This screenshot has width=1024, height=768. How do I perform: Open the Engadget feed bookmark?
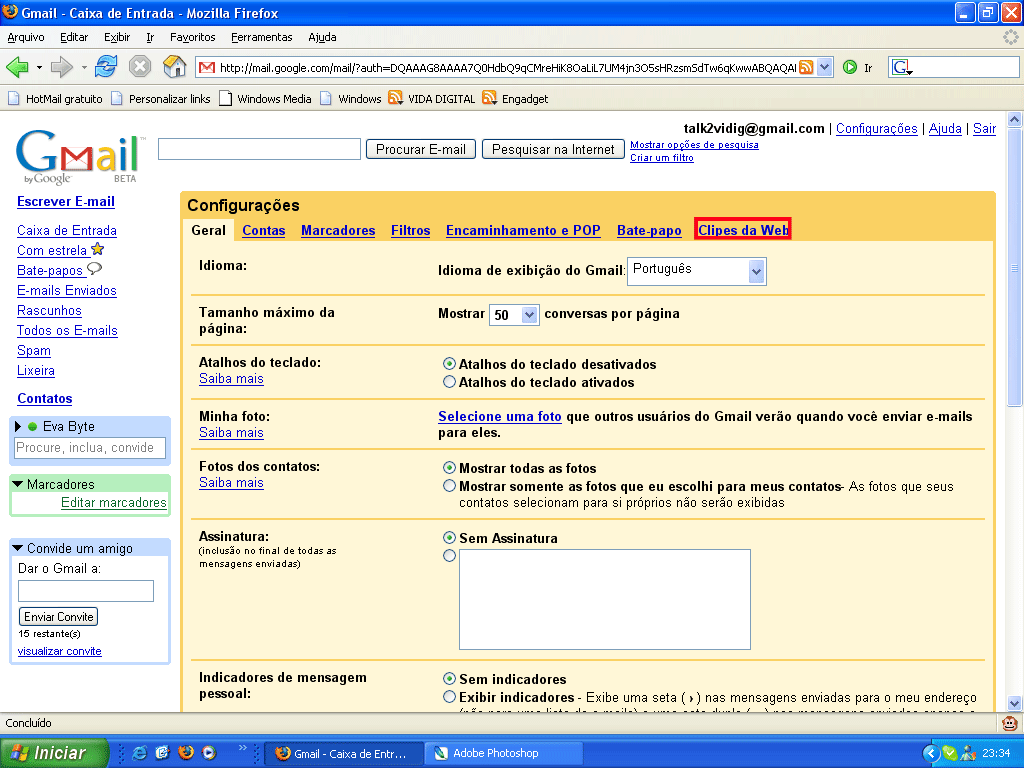(x=515, y=99)
